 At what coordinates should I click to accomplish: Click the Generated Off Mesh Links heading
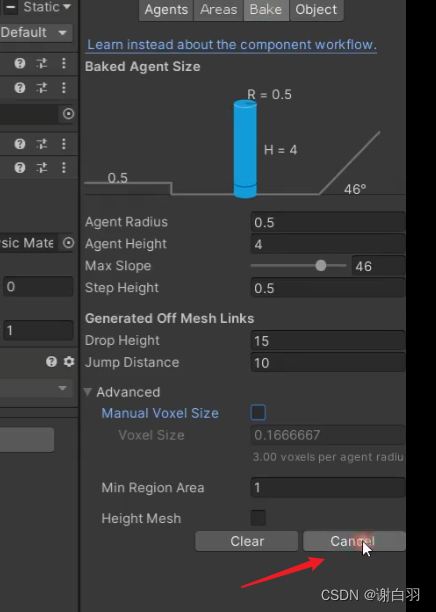169,318
